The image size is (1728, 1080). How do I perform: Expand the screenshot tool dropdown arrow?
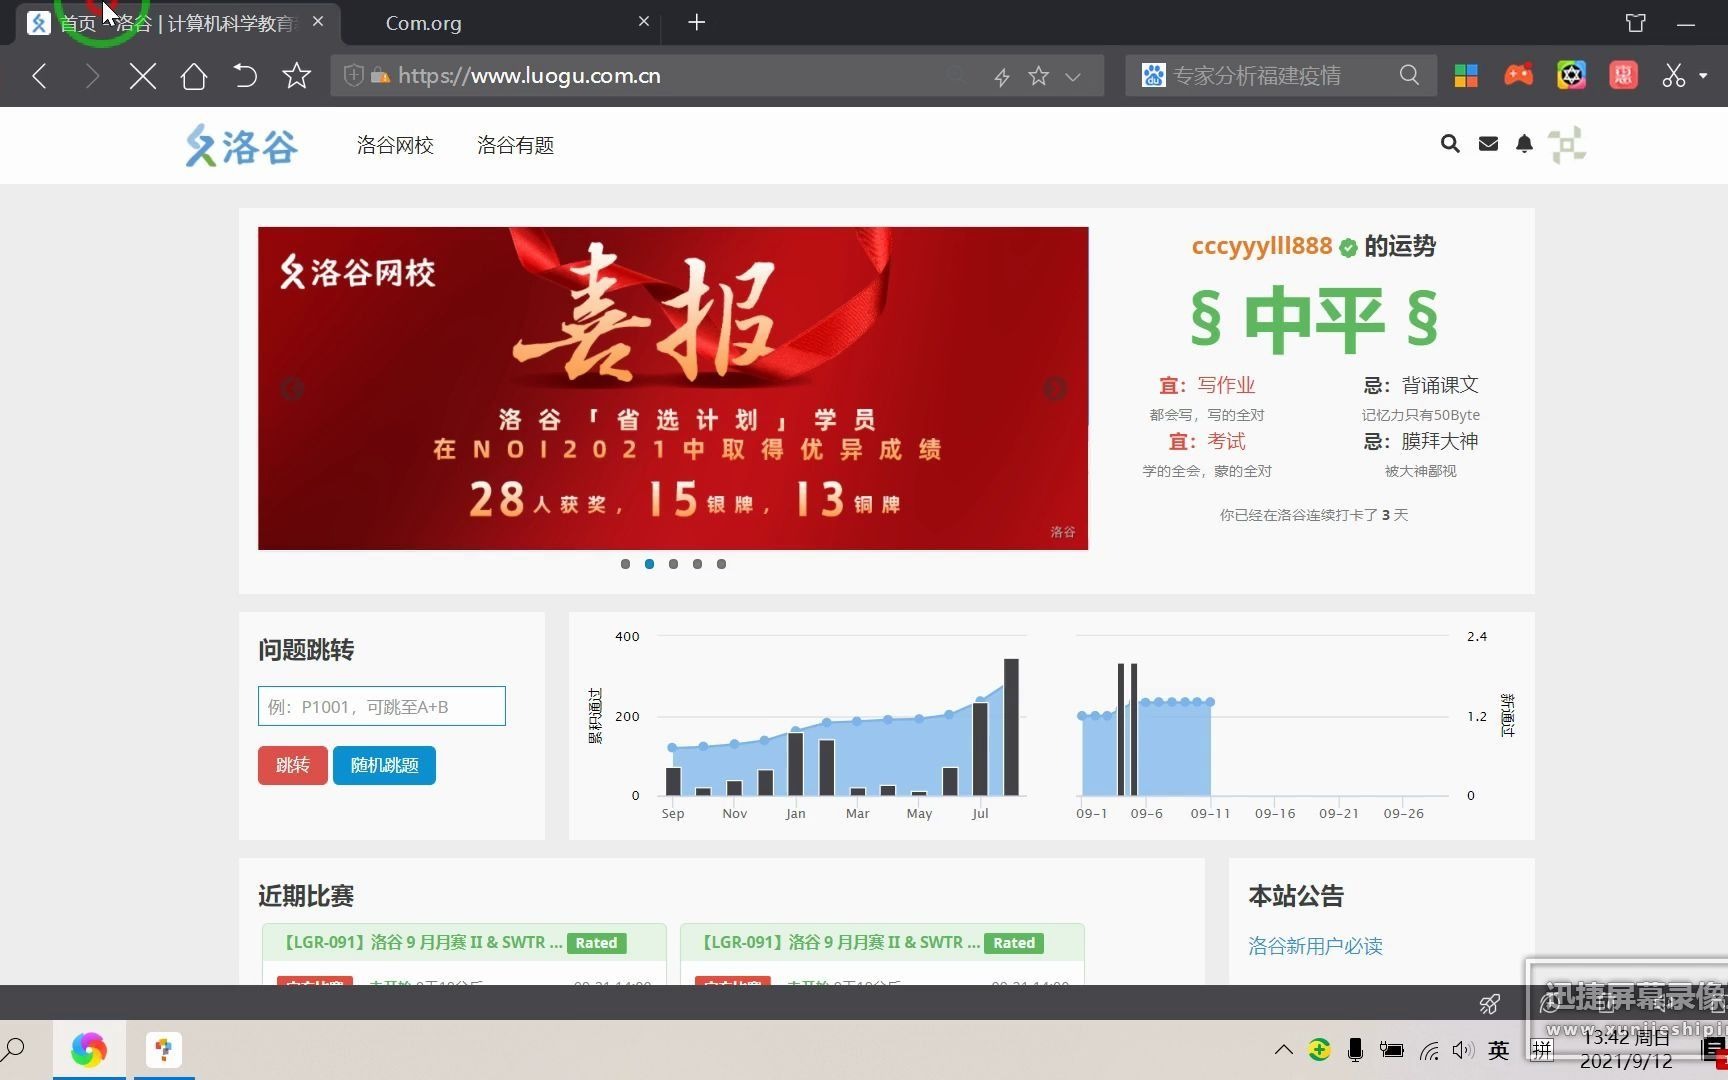[1703, 76]
